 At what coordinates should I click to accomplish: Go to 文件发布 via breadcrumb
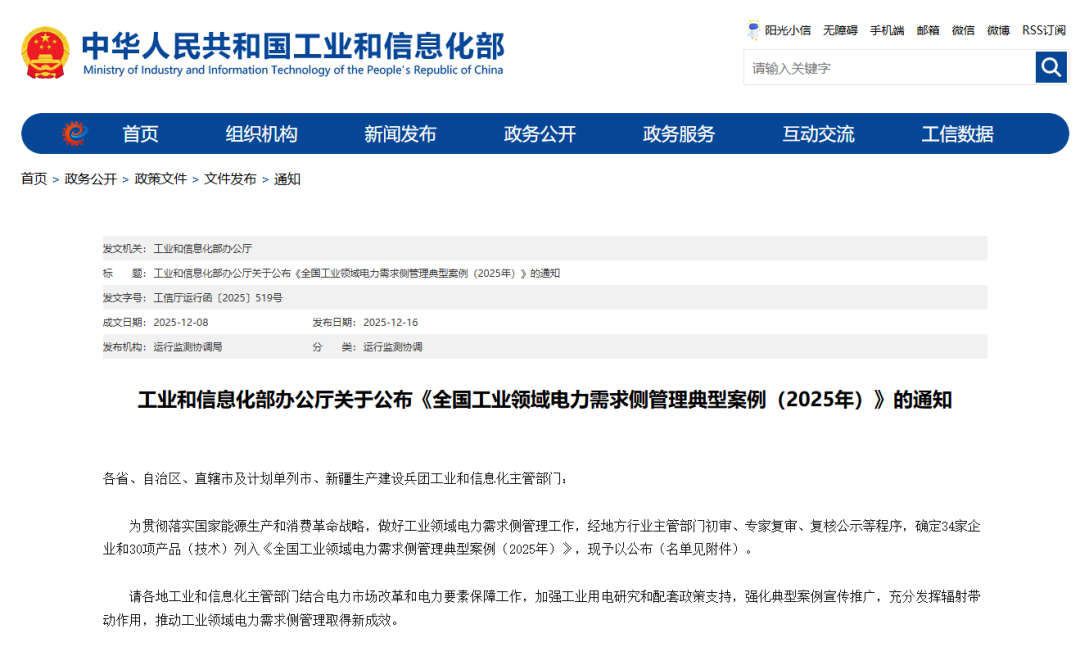click(230, 179)
